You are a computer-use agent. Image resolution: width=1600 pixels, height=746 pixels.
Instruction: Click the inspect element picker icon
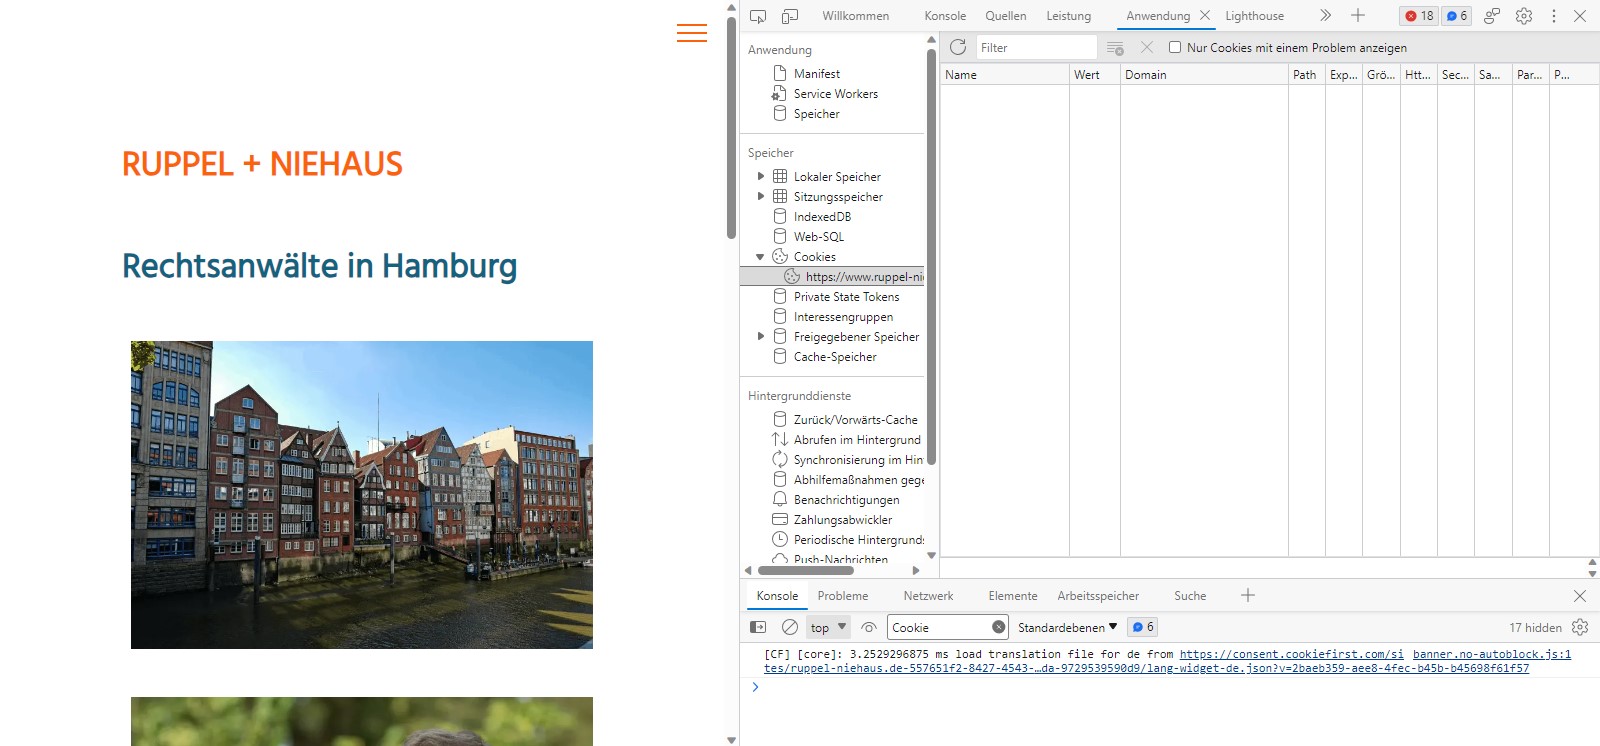(x=758, y=16)
